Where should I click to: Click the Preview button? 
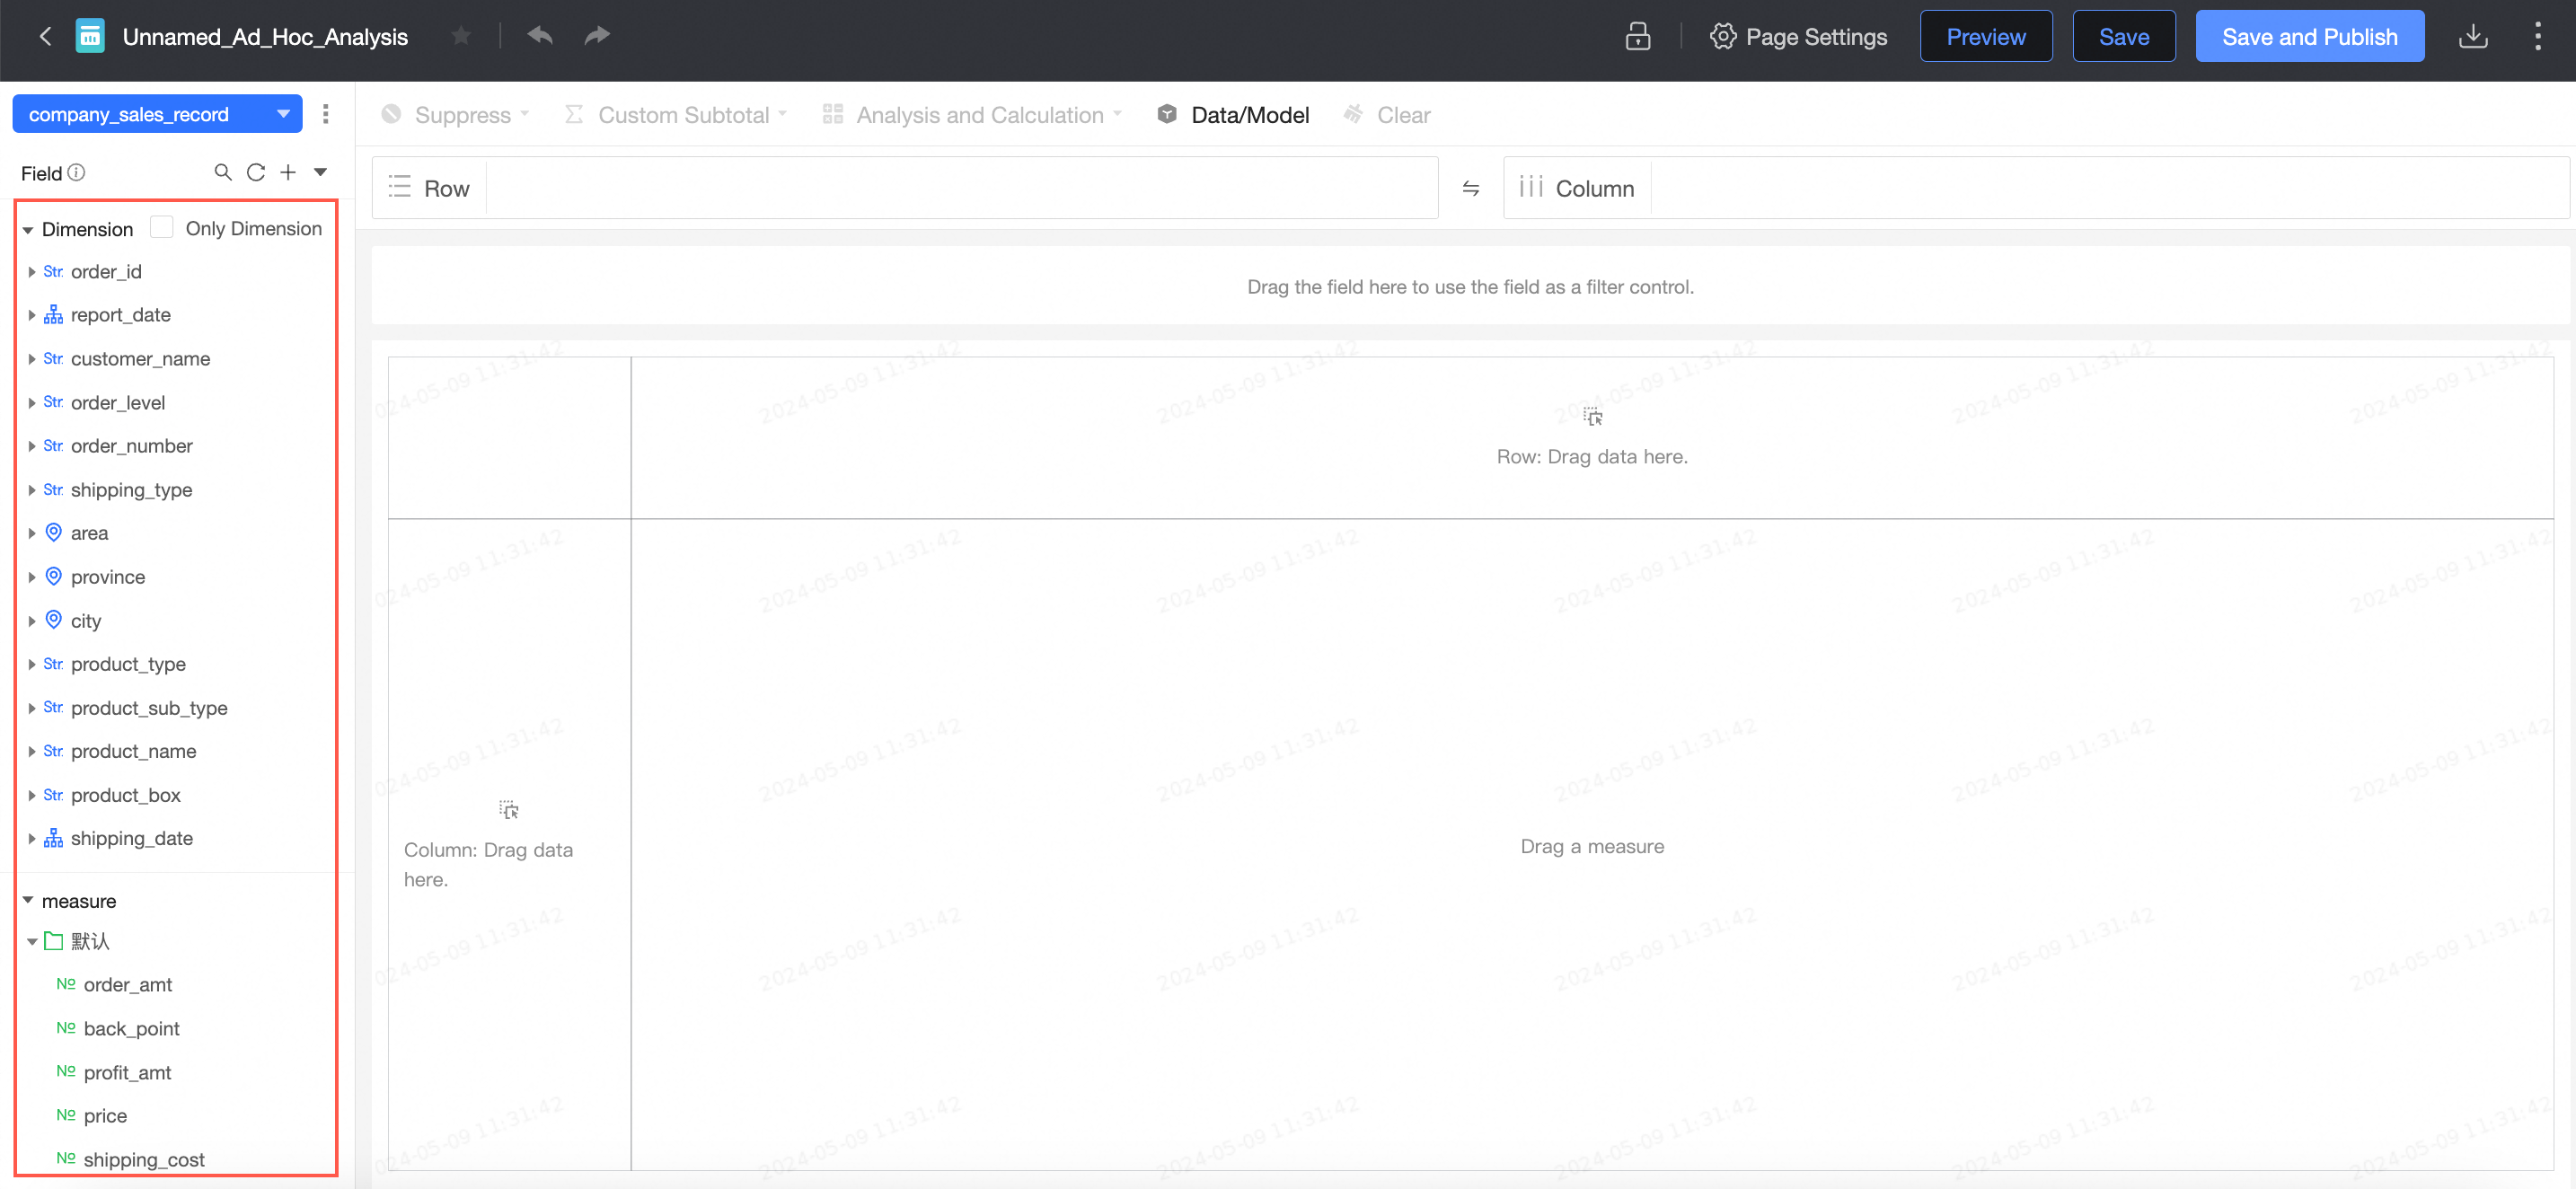coord(1985,37)
